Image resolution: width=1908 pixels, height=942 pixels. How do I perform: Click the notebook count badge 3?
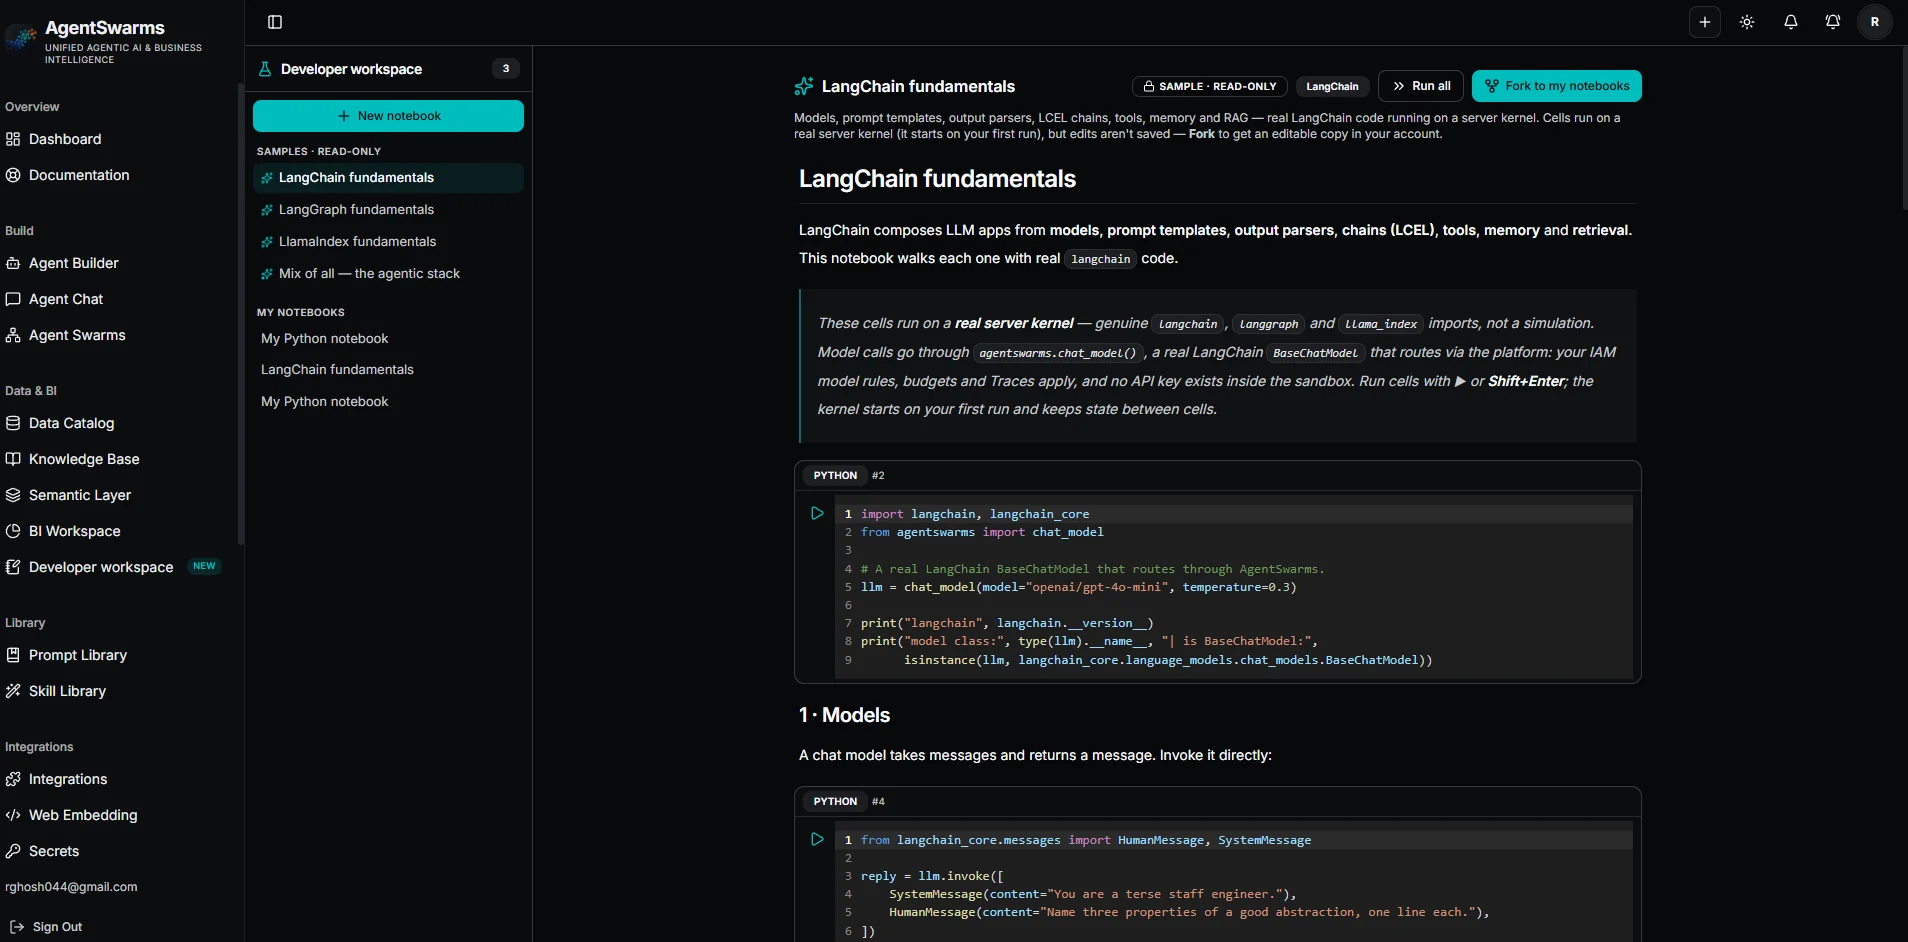[506, 68]
